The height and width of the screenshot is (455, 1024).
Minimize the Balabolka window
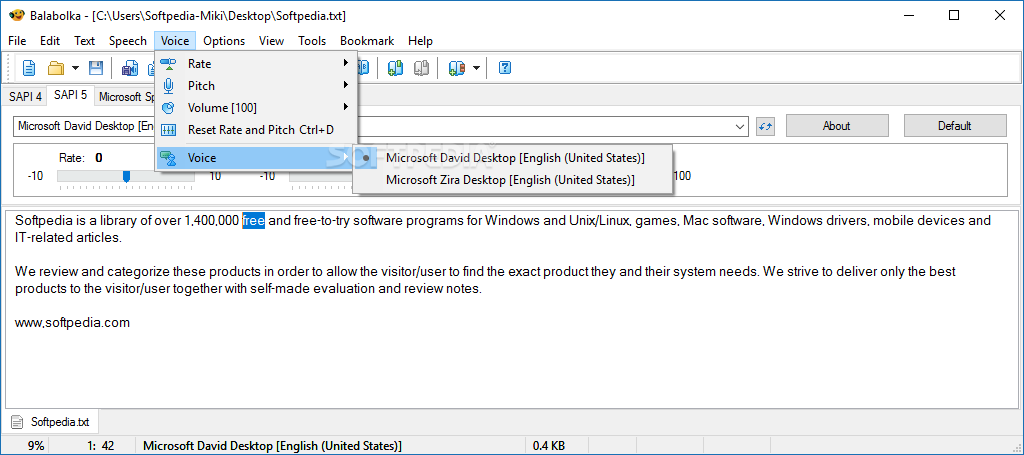point(908,15)
